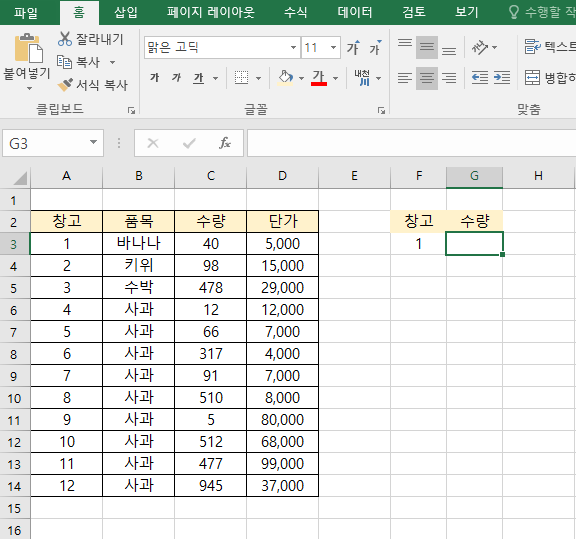Select cell containing 945
The image size is (576, 539).
210,486
